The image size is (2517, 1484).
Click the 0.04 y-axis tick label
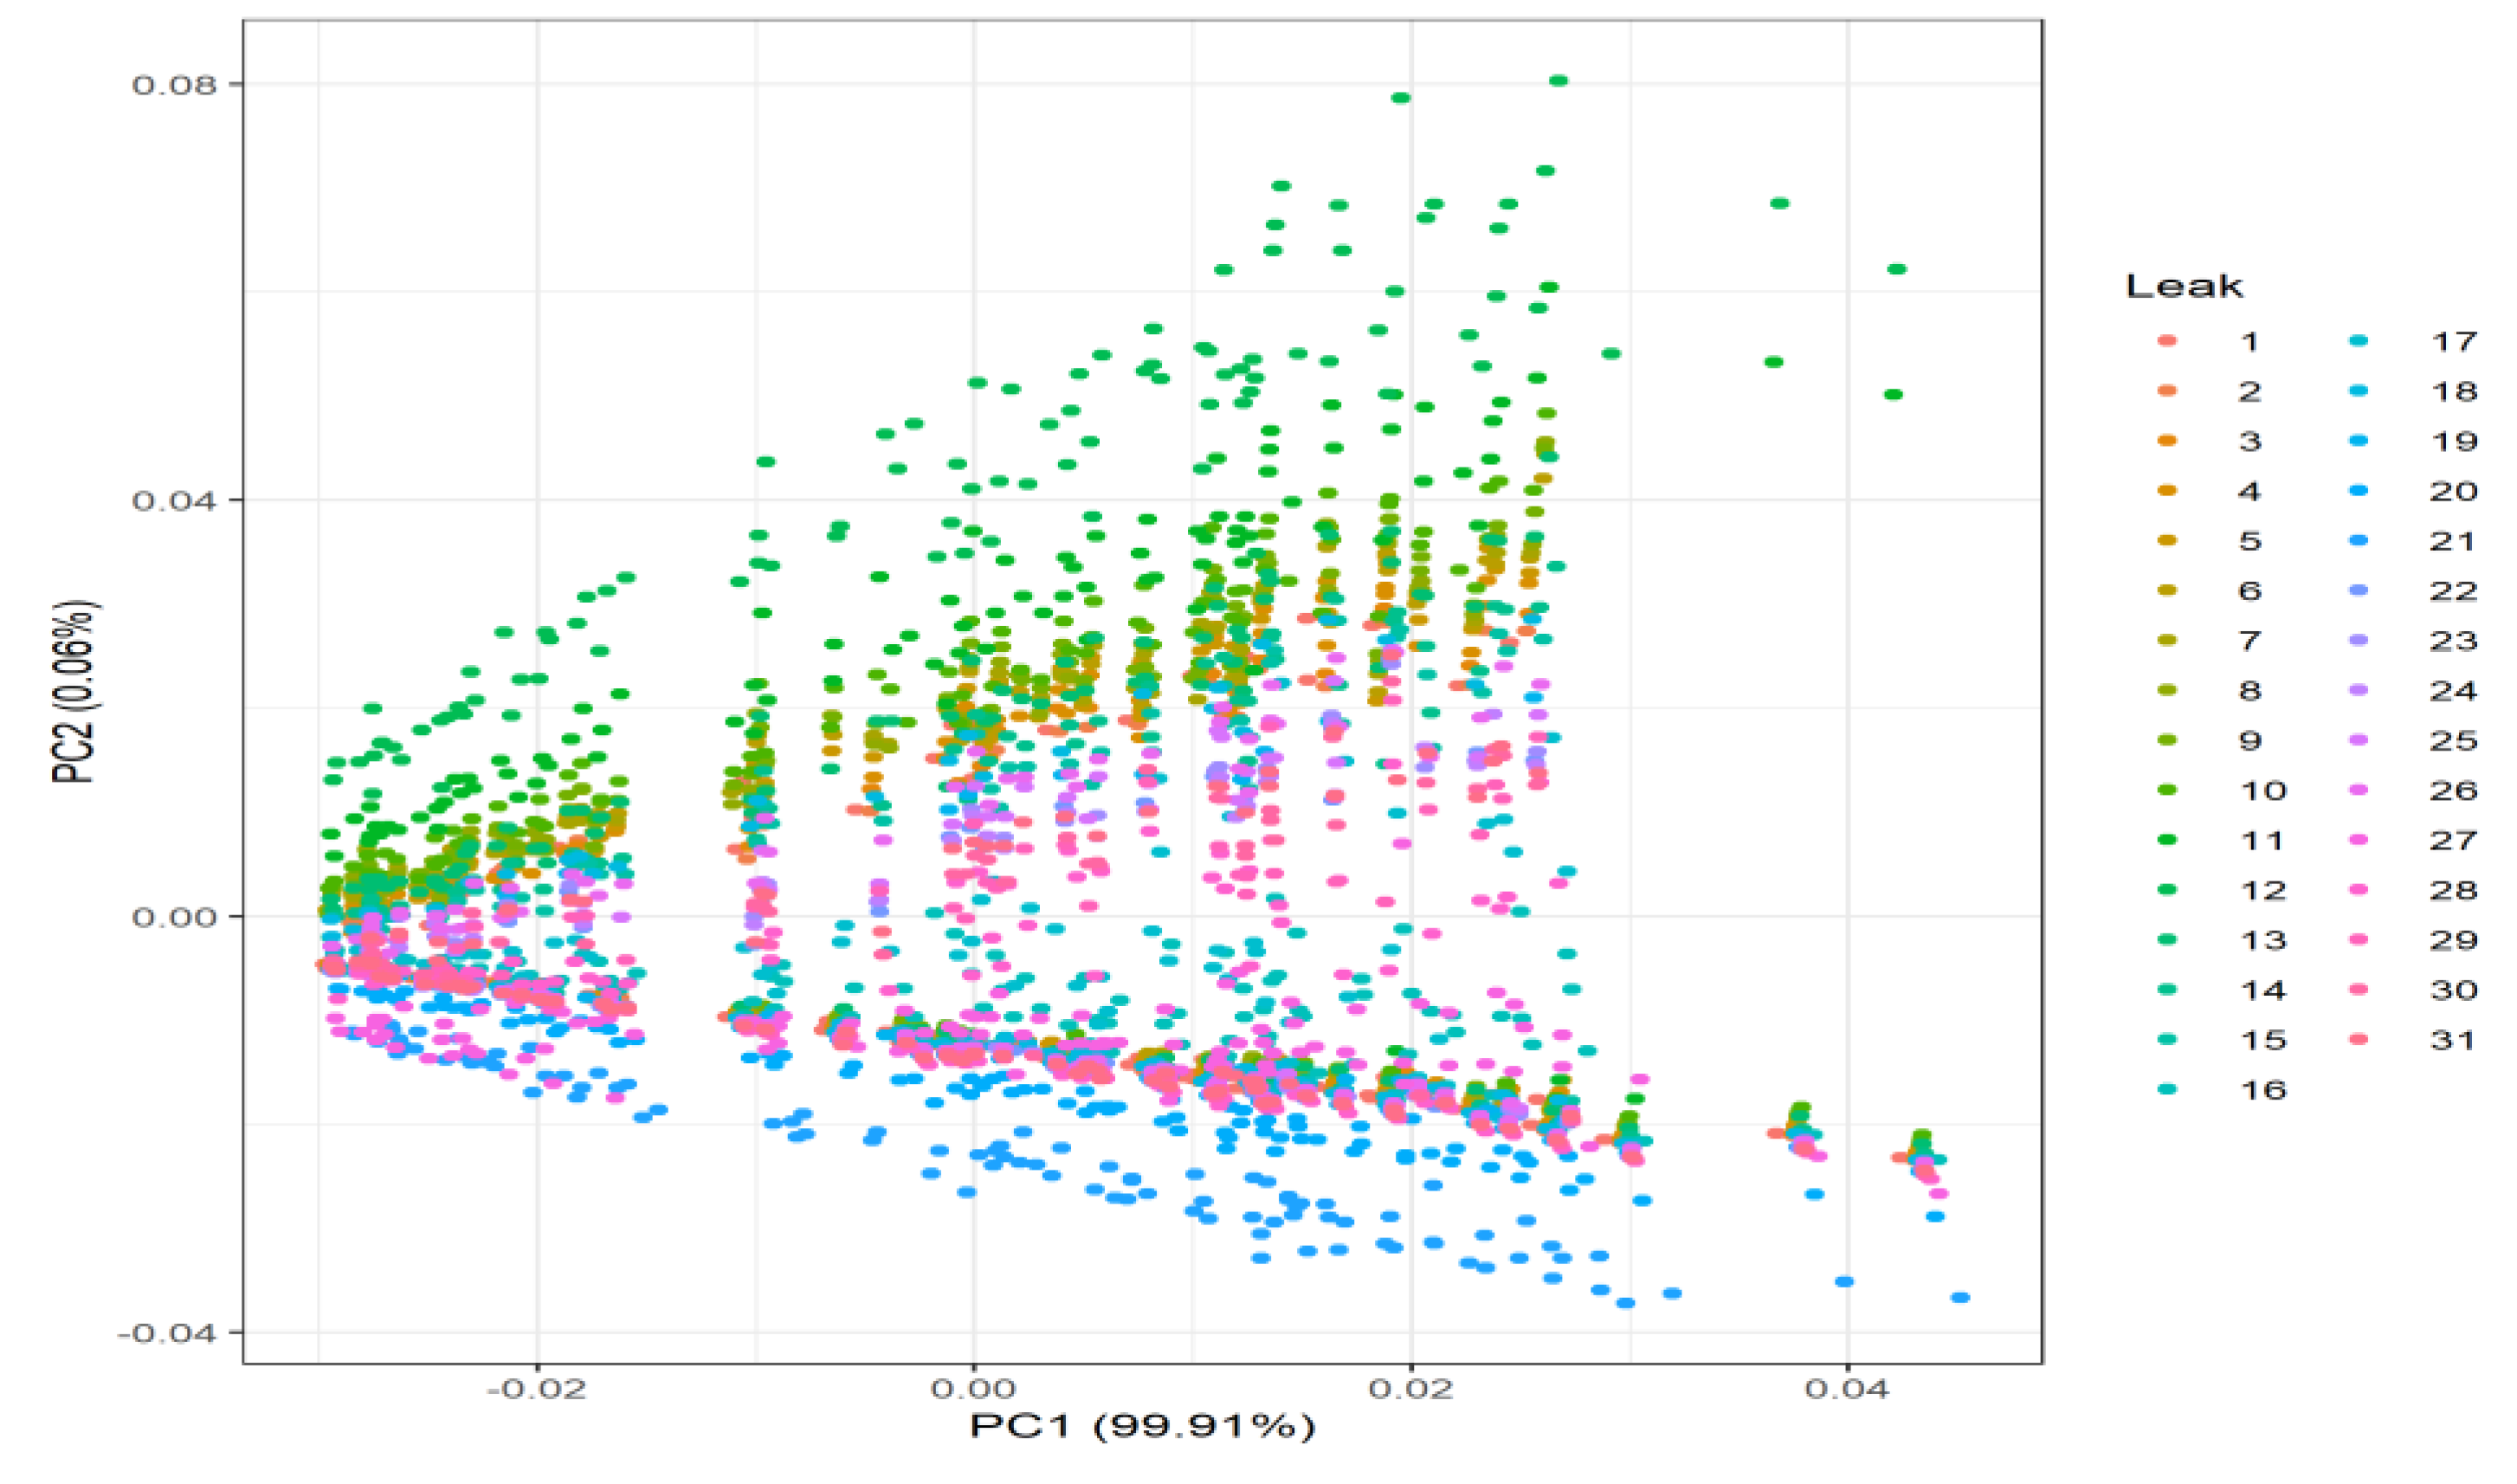click(x=173, y=500)
